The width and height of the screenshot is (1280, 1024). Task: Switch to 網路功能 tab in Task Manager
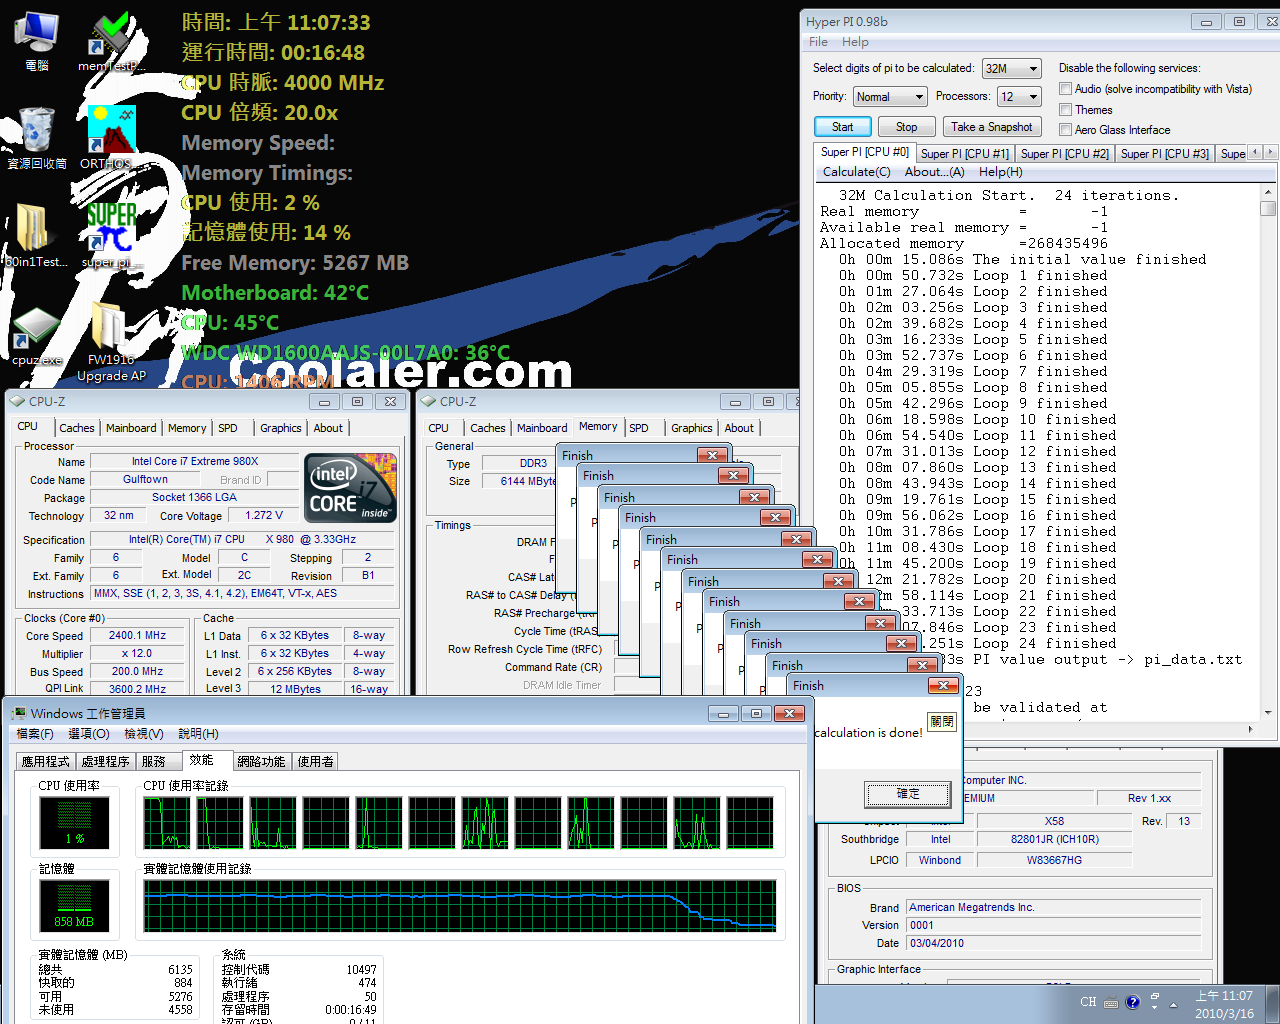[x=261, y=761]
